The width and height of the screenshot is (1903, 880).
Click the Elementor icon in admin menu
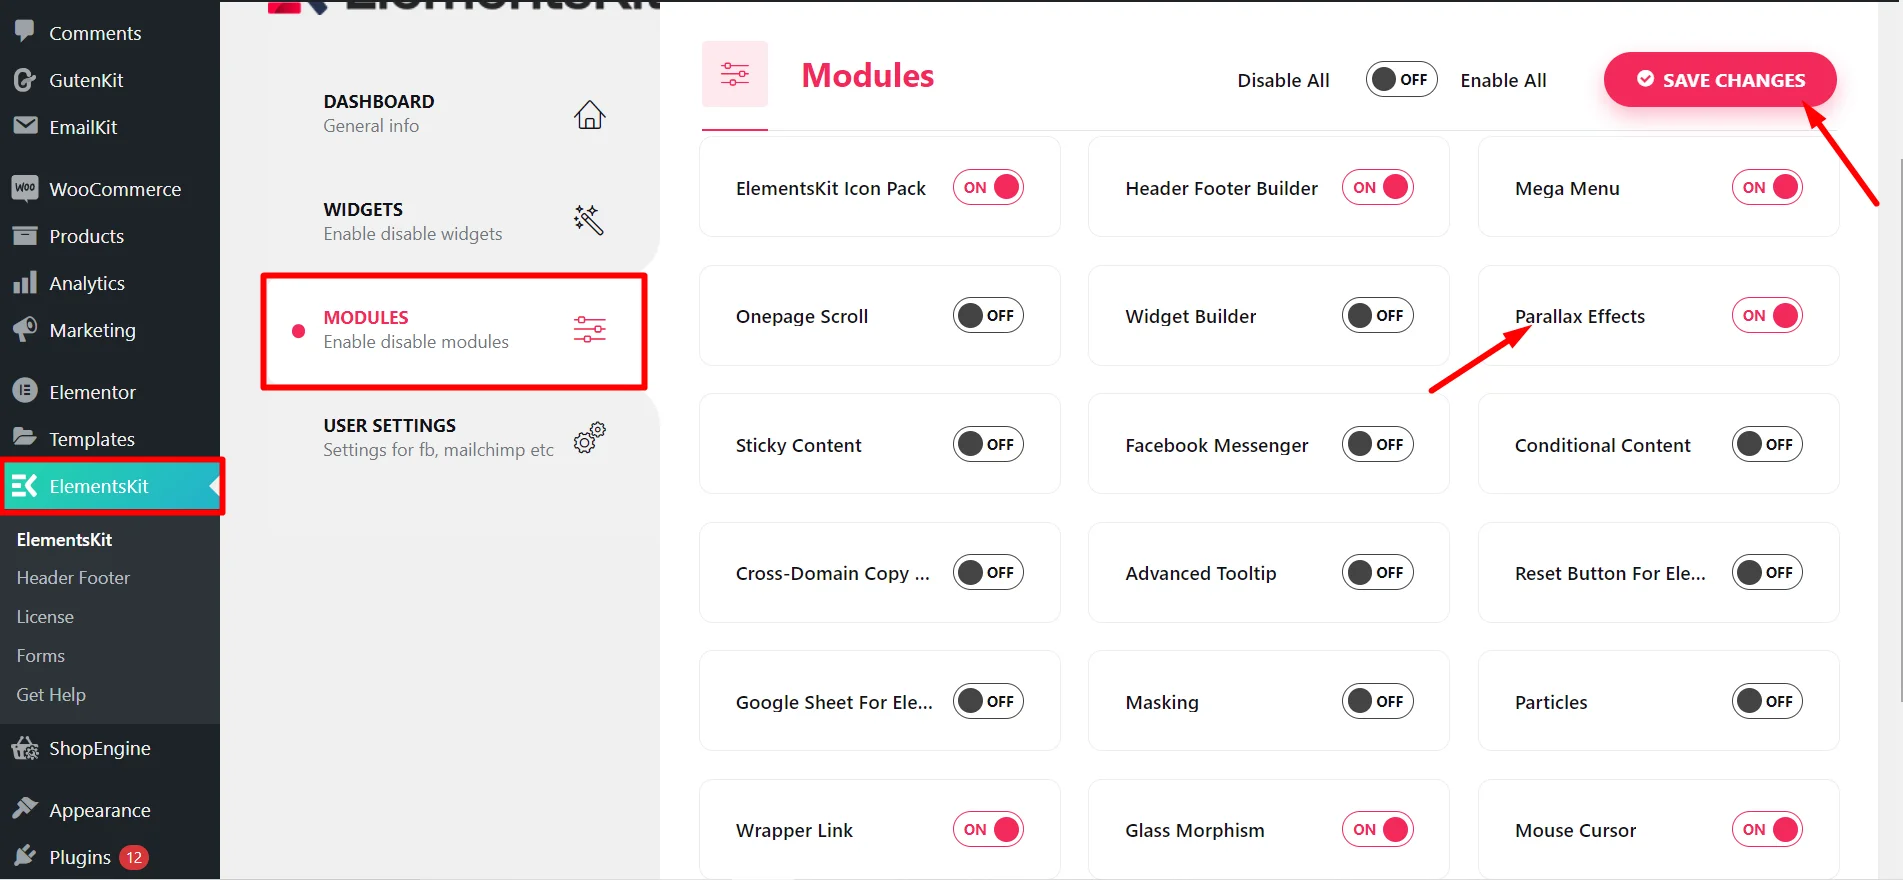point(25,391)
